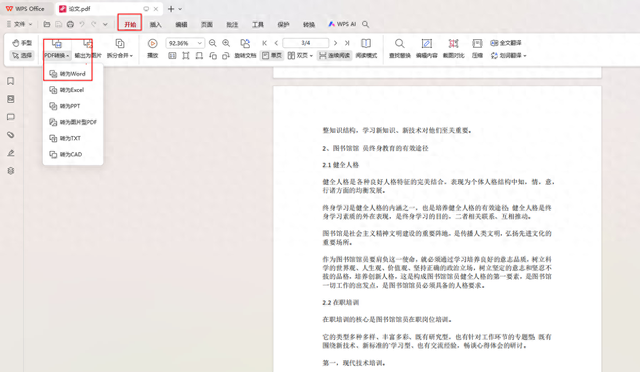Open the folder icon in quick access bar
Screen dimensions: 640x372
pos(47,25)
